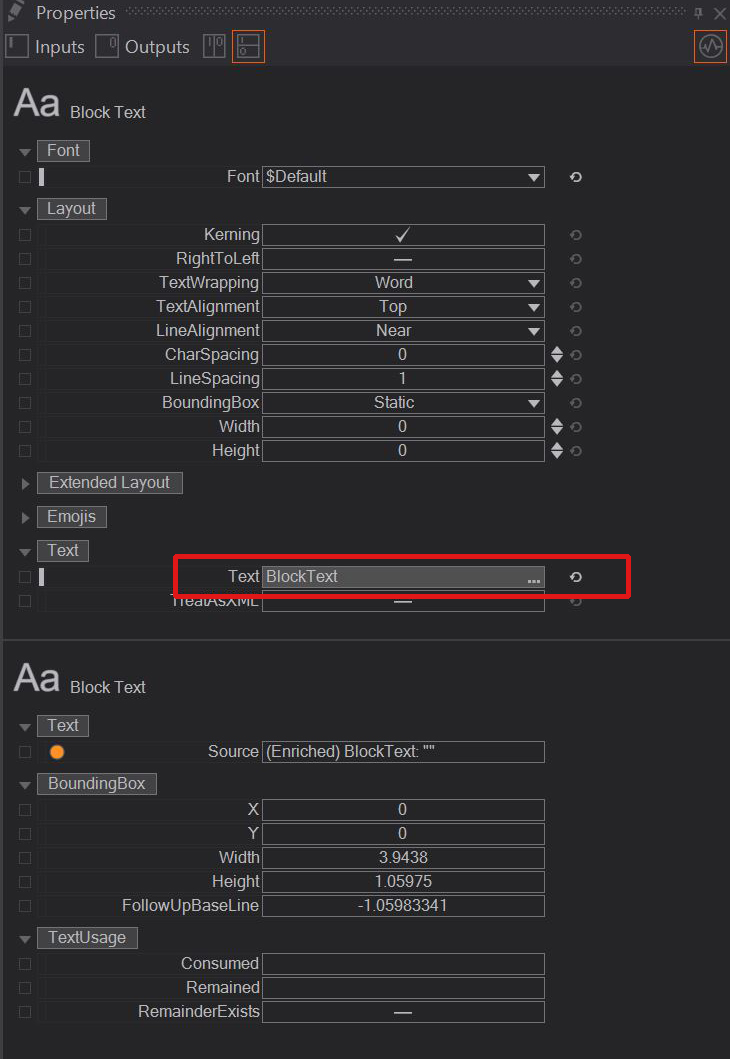
Task: Click inside the CharSpacing input field
Action: (x=403, y=354)
